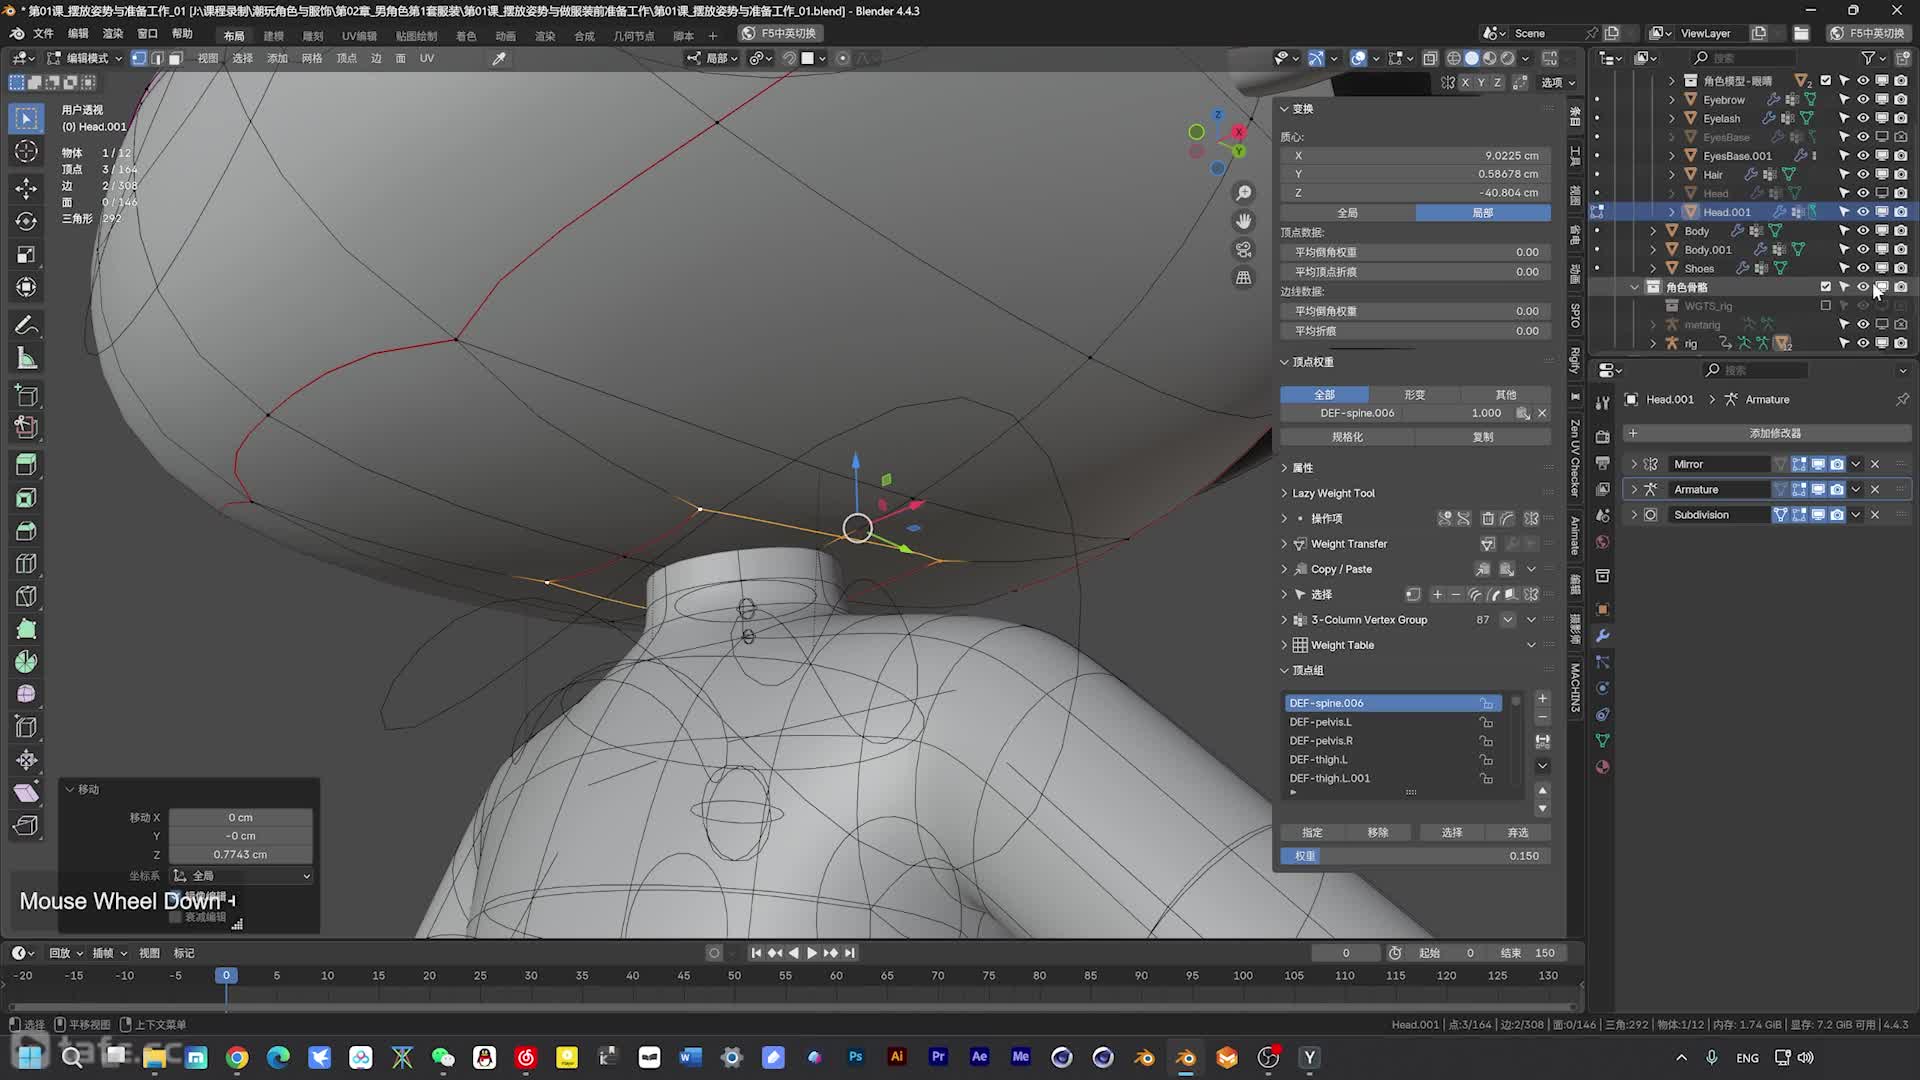Toggle lock on DEF-spine.006 vertex group

click(x=1487, y=703)
